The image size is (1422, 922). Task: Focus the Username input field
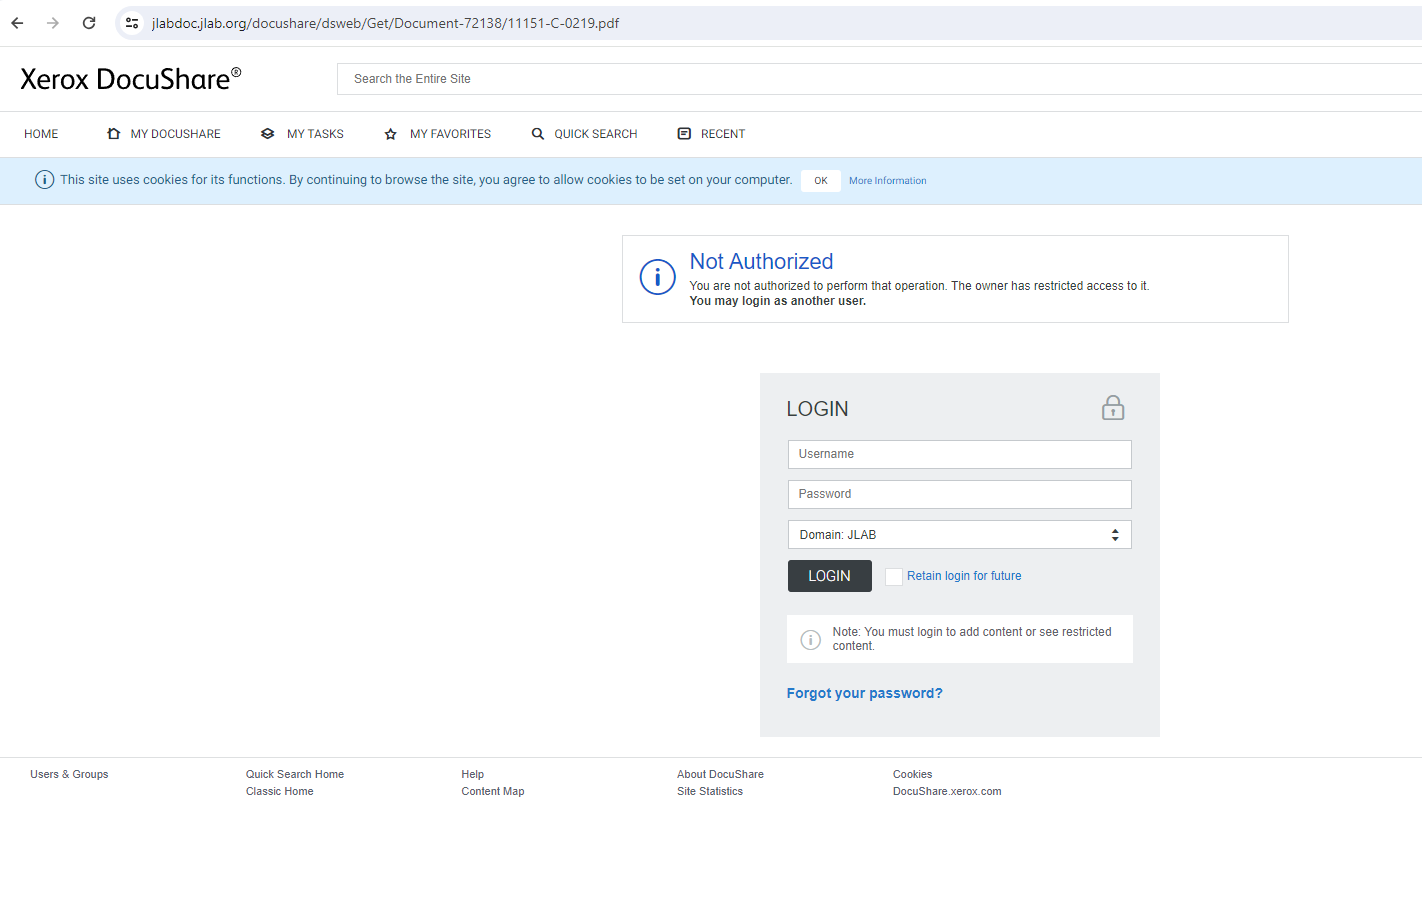pyautogui.click(x=959, y=454)
